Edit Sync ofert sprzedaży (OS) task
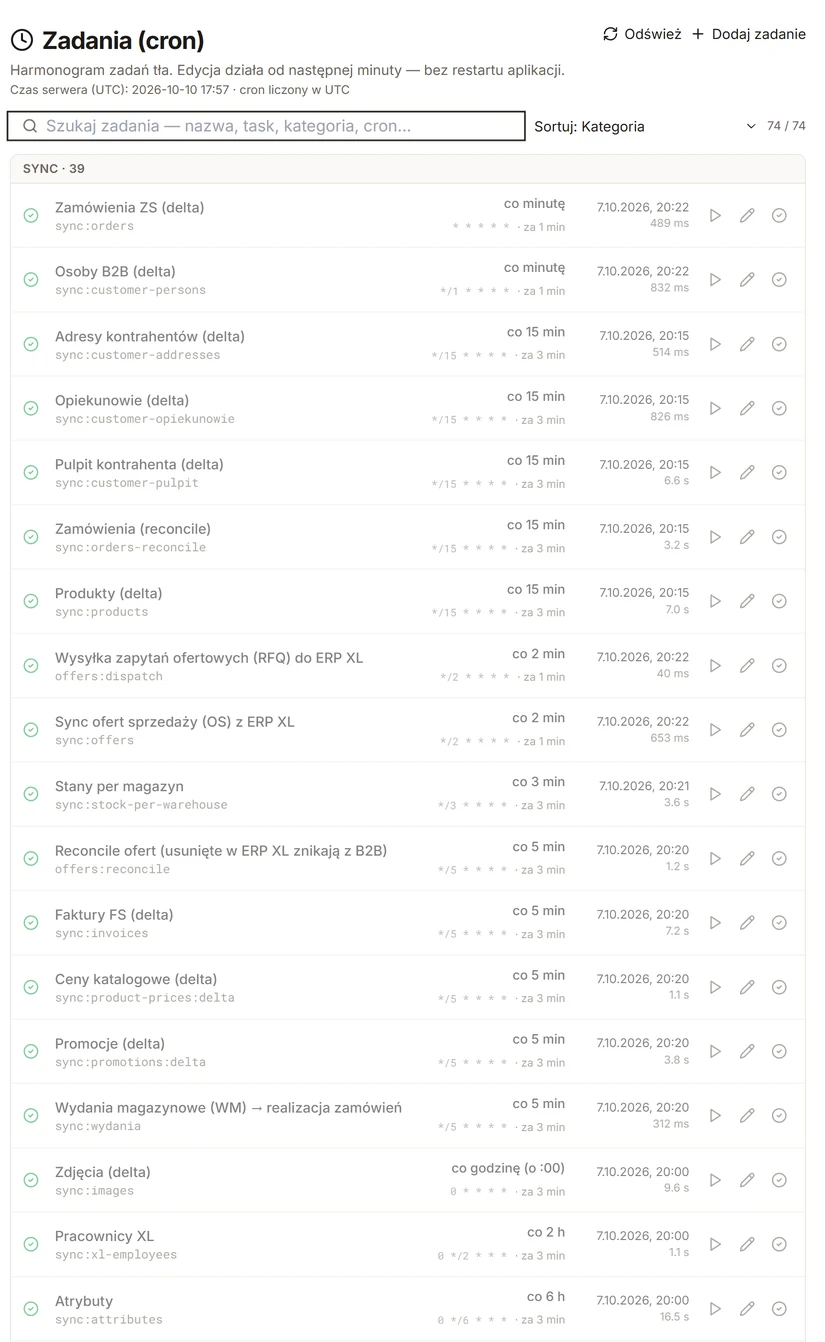Image resolution: width=825 pixels, height=1342 pixels. [747, 730]
